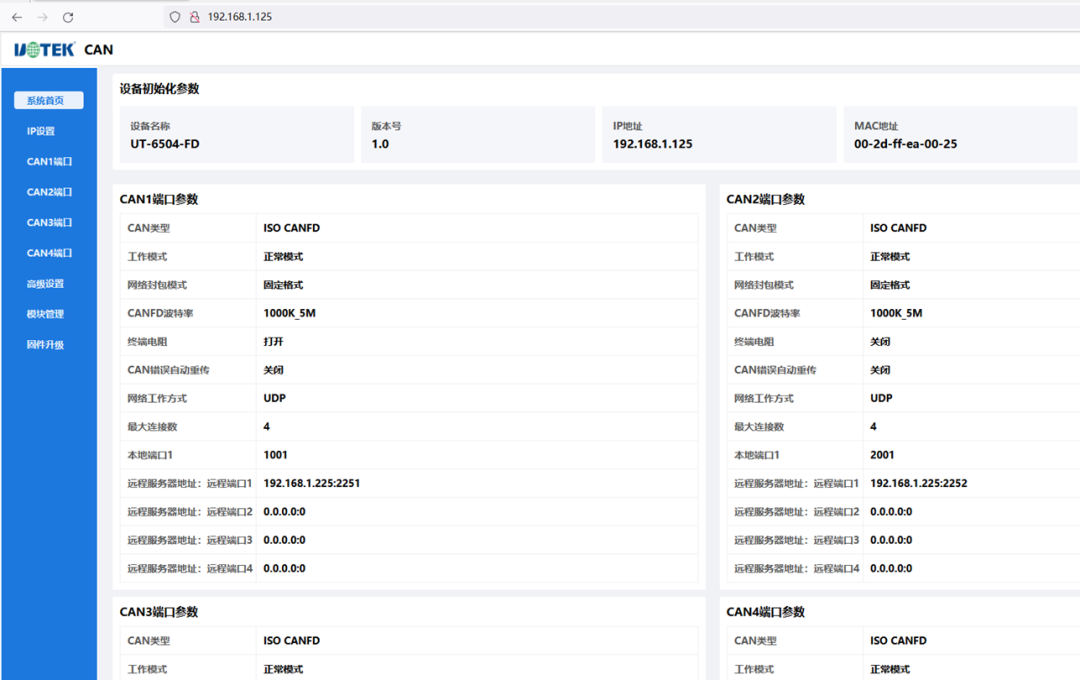Choose CAN4端口 from the left menu

coord(49,253)
